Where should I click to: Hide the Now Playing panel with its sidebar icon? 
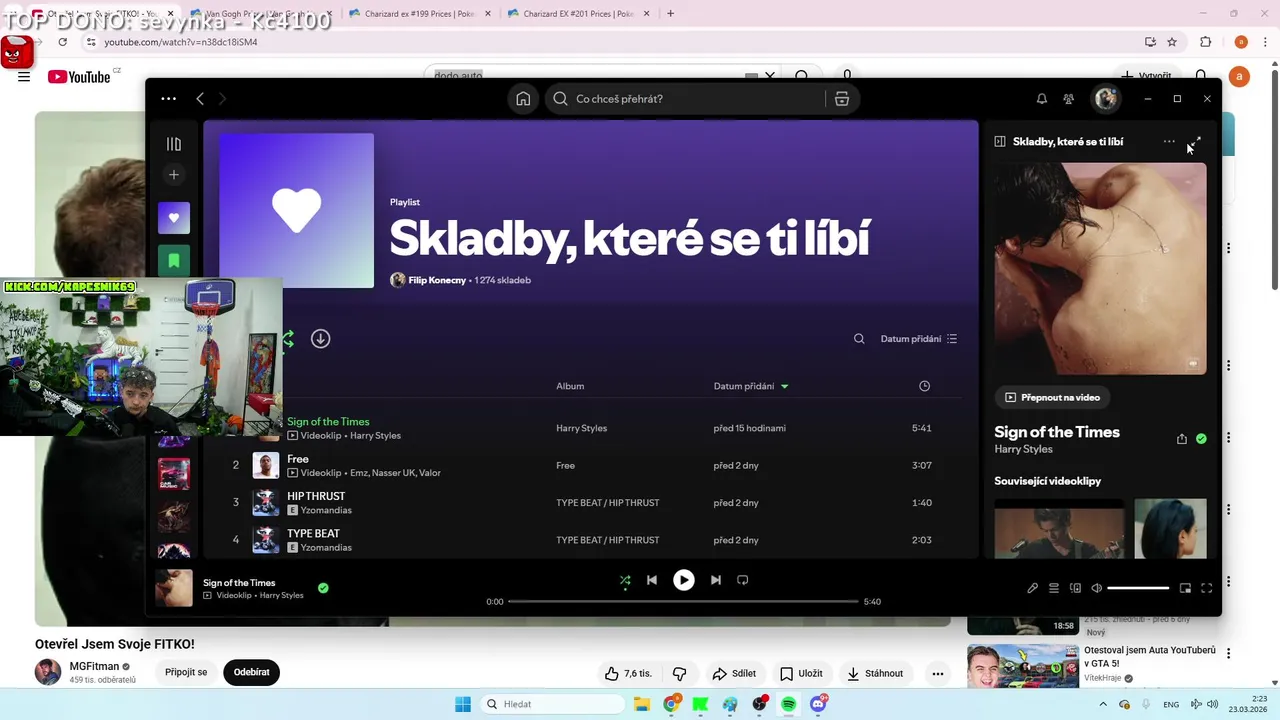(1000, 141)
